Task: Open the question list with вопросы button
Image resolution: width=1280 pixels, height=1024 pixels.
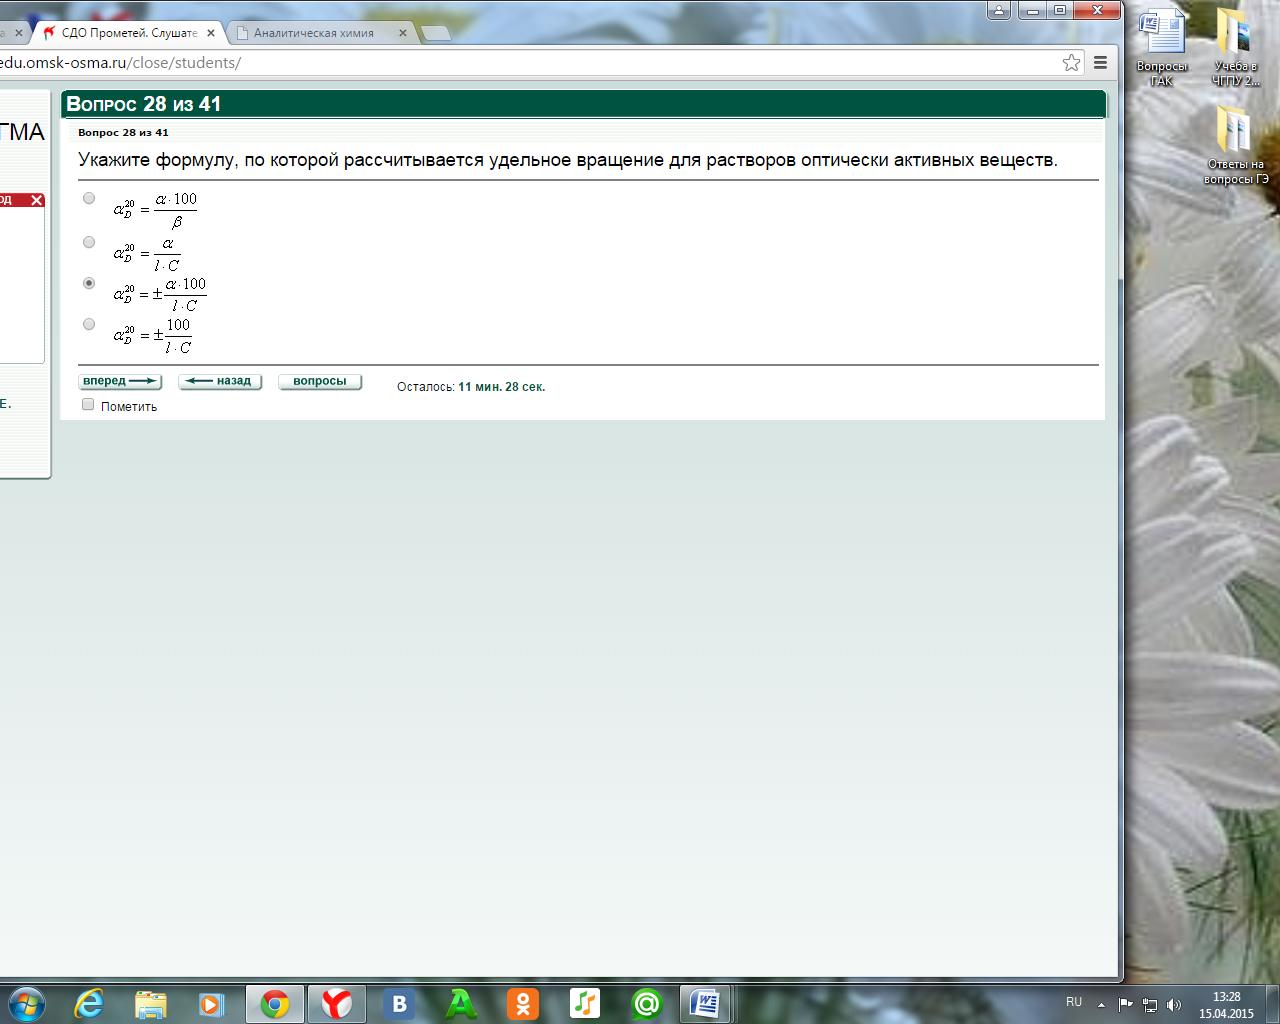Action: (320, 381)
